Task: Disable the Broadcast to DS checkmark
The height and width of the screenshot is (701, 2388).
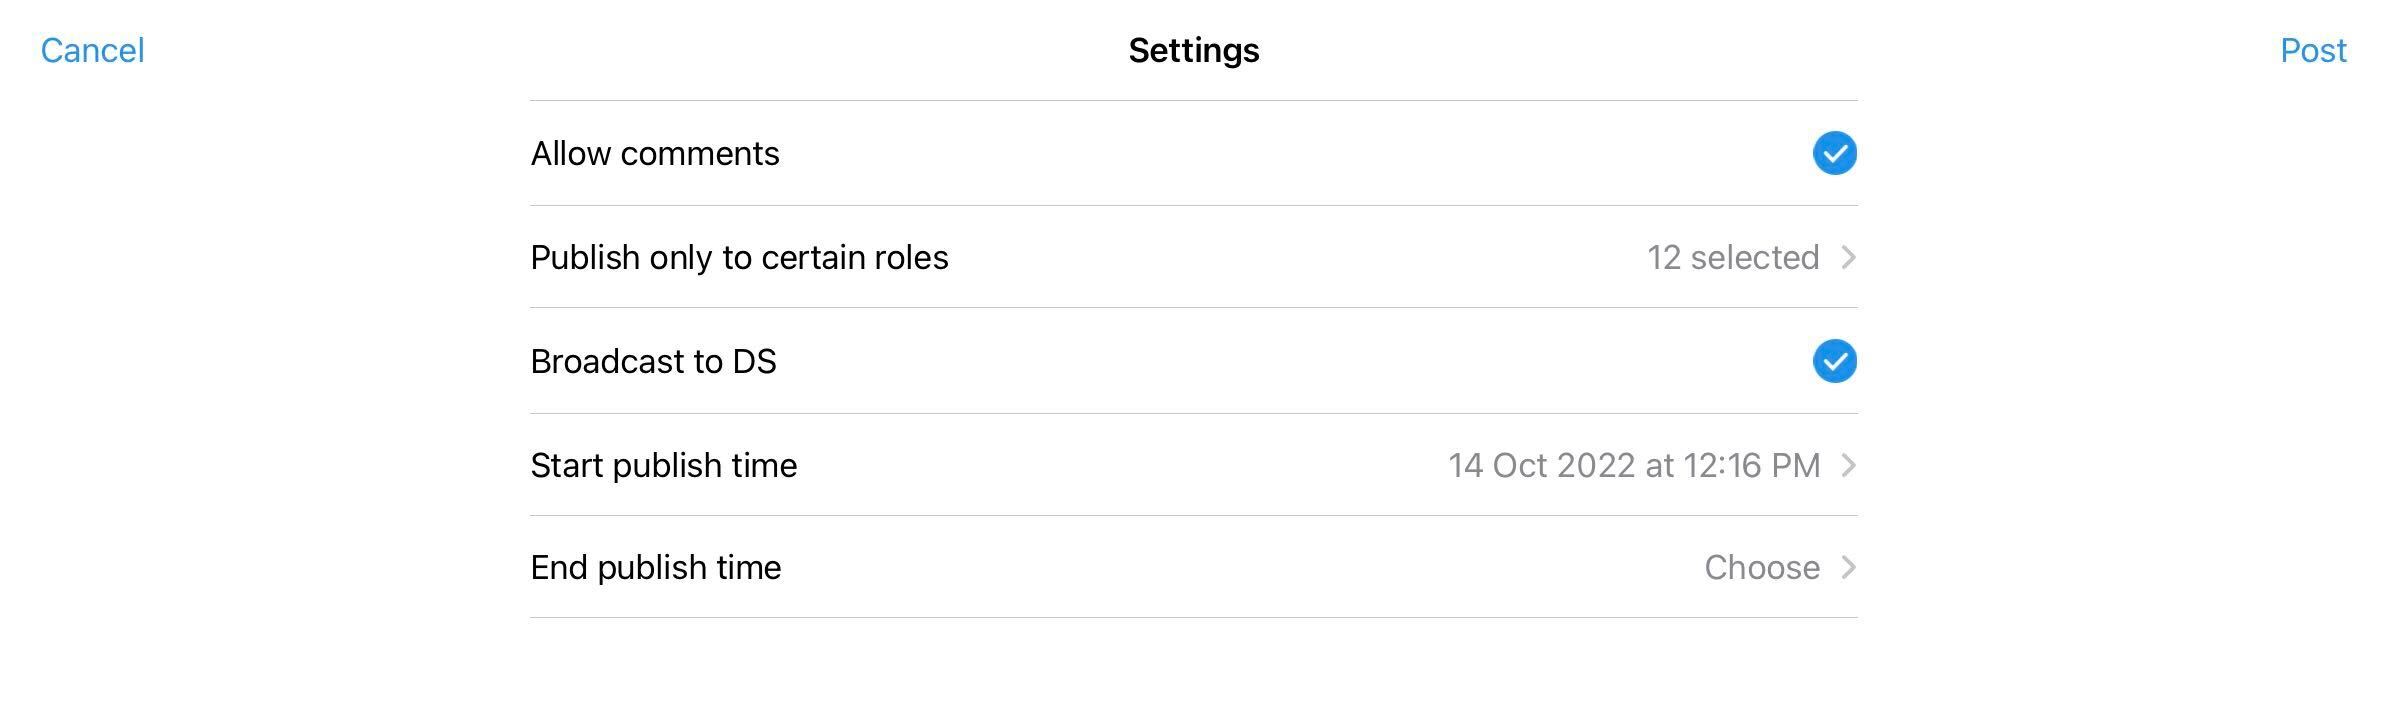Action: [1834, 361]
